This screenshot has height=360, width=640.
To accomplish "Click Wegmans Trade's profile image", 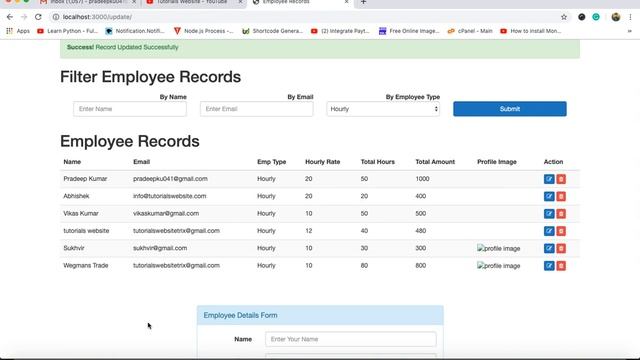I will pyautogui.click(x=498, y=266).
